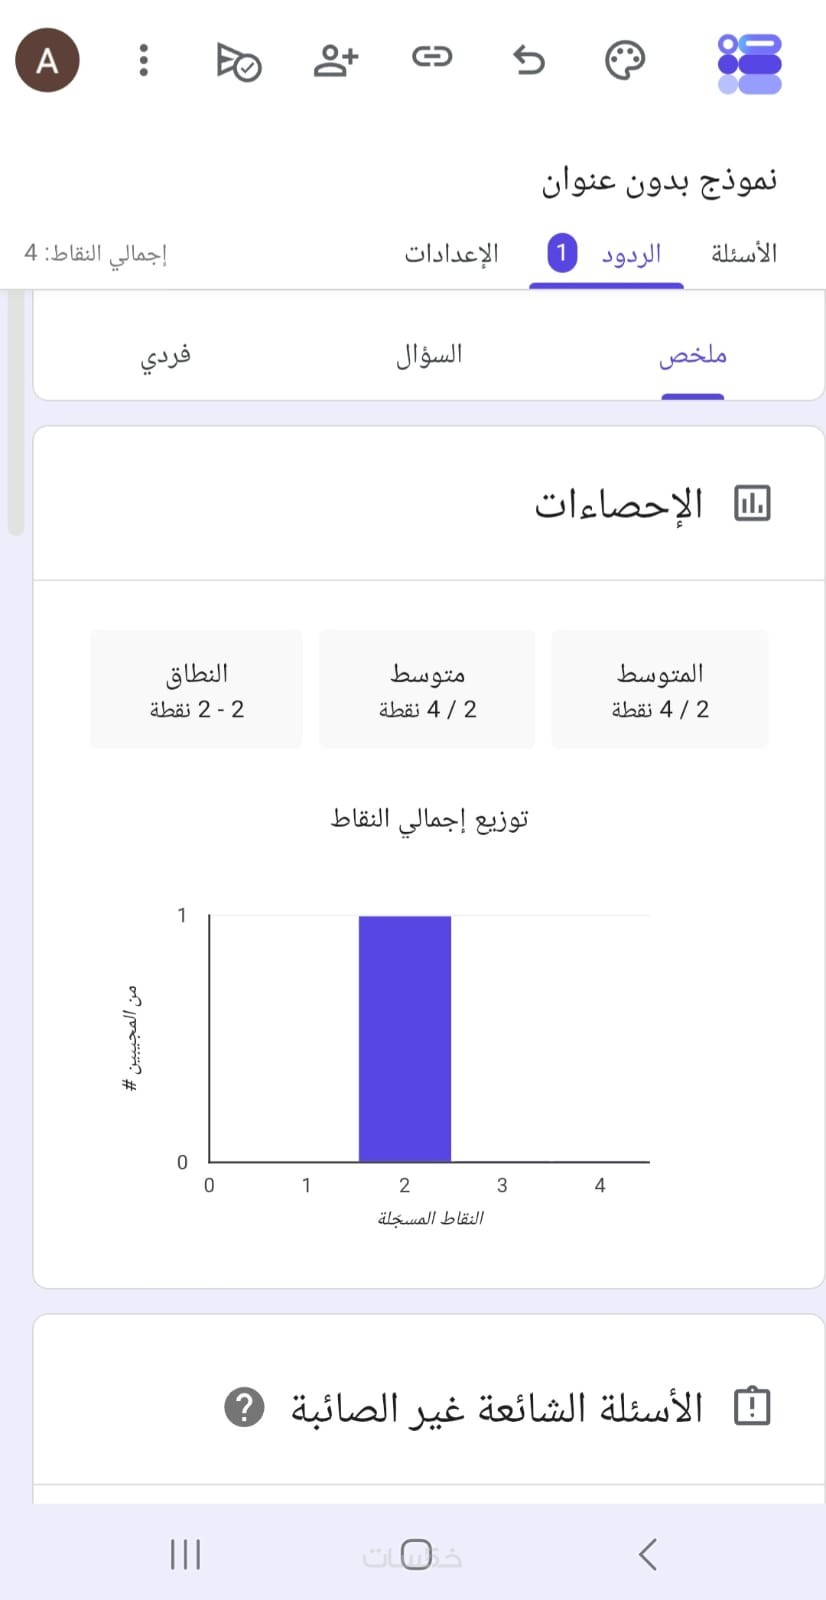Image resolution: width=826 pixels, height=1600 pixels.
Task: Tap the Android back navigation button
Action: coord(648,1554)
